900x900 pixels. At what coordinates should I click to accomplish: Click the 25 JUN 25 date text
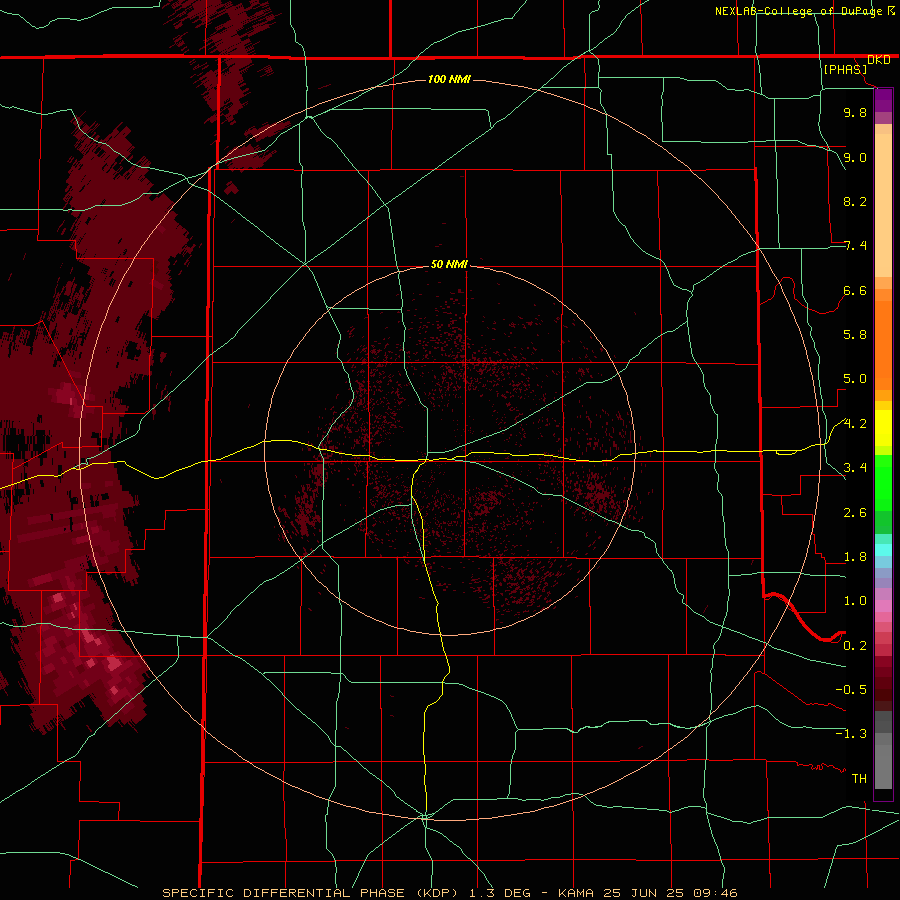(645, 893)
